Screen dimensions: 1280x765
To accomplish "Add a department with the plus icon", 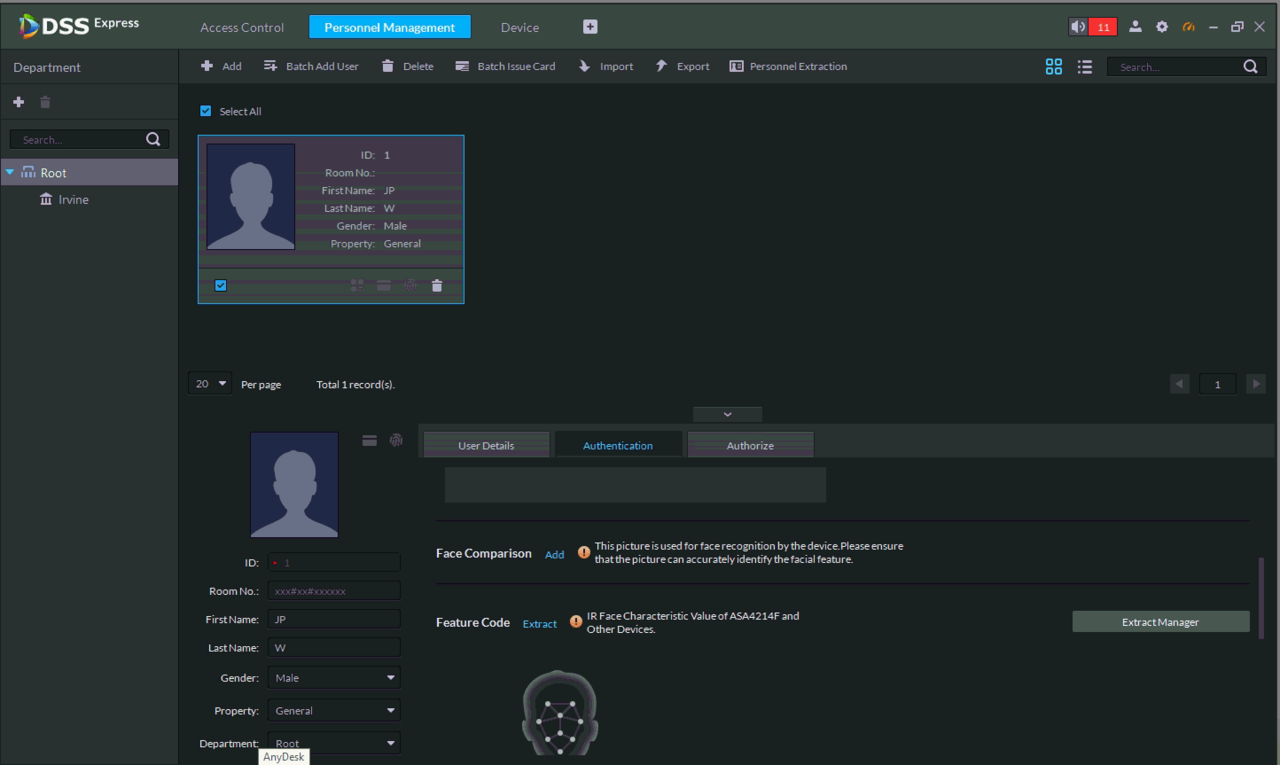I will click(18, 102).
